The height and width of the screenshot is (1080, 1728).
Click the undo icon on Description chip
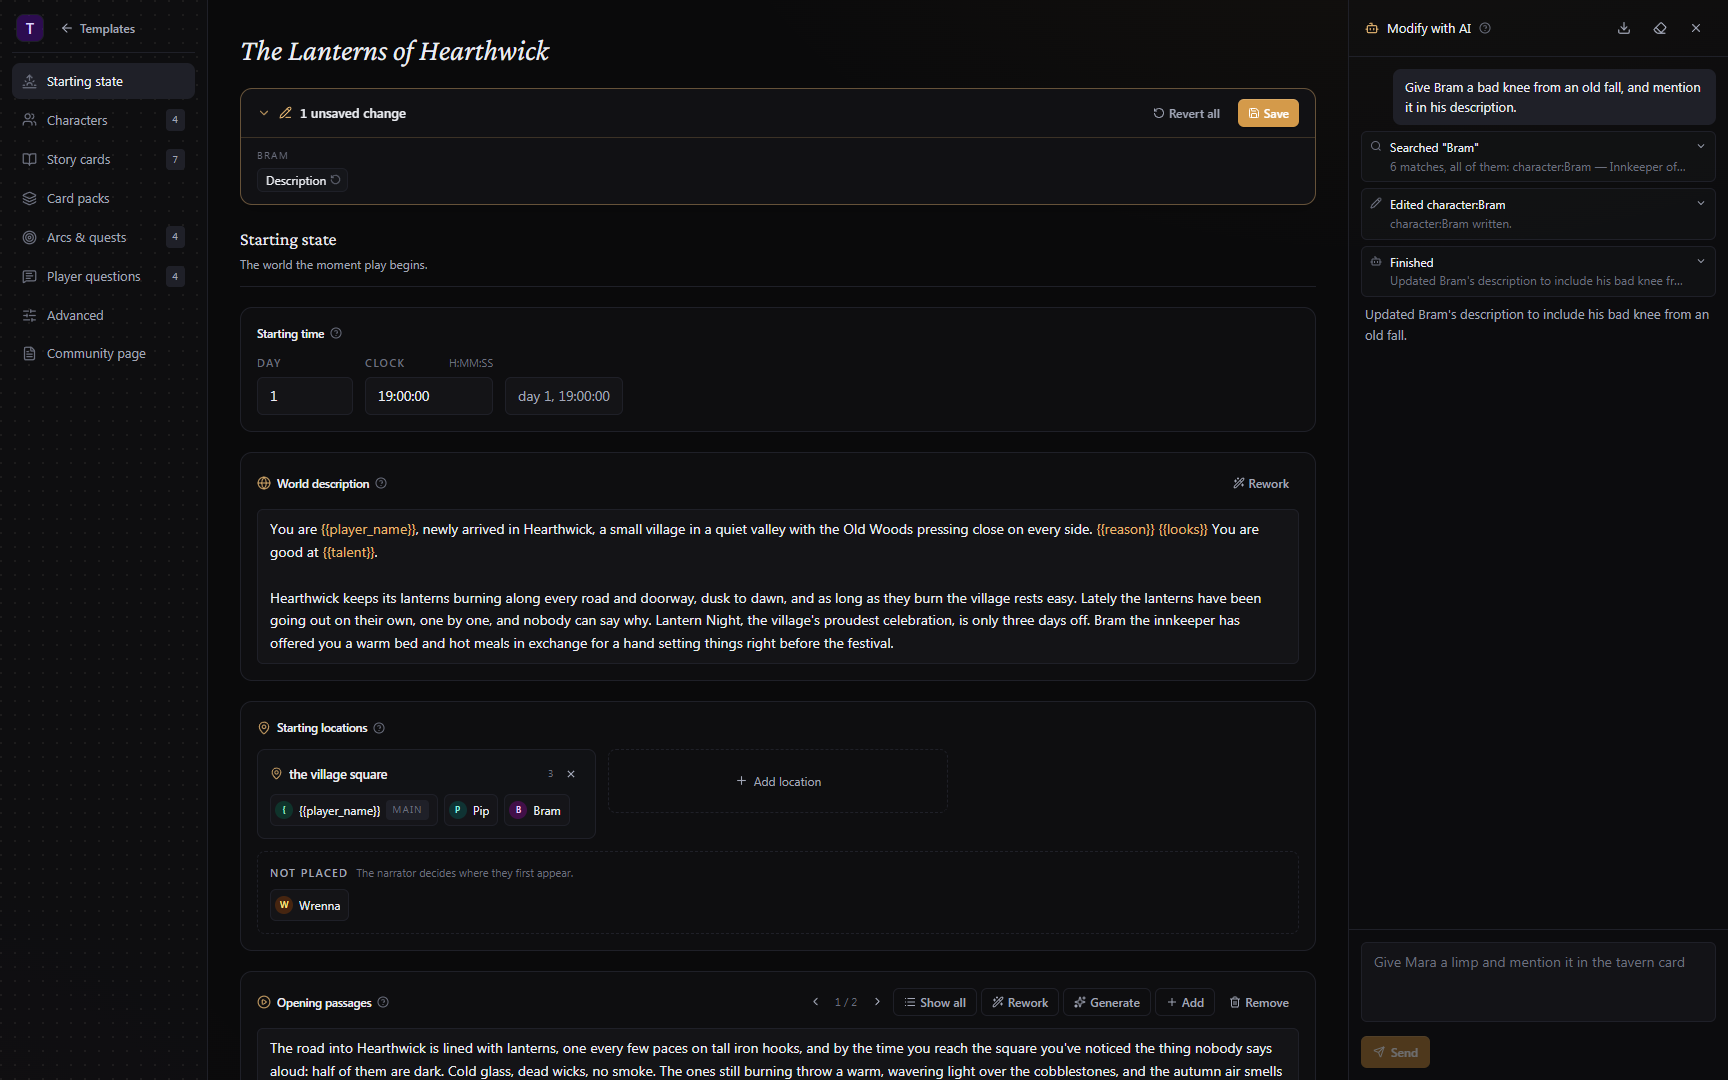pyautogui.click(x=336, y=181)
